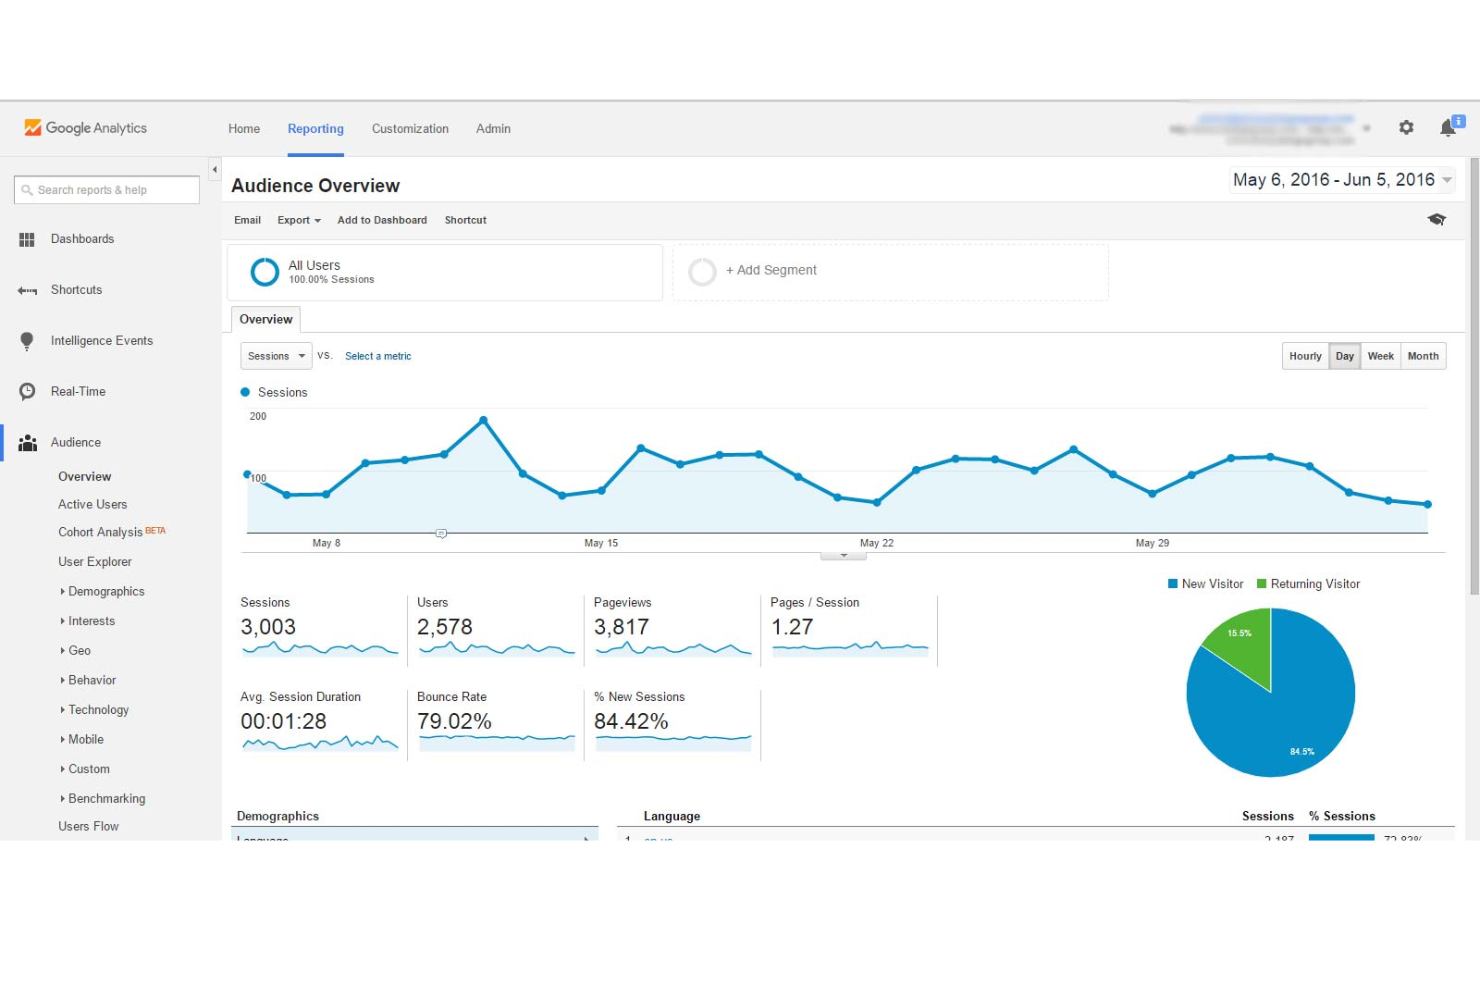The image size is (1480, 987).
Task: Click the Avg. Session Duration sparkline
Action: pos(320,742)
